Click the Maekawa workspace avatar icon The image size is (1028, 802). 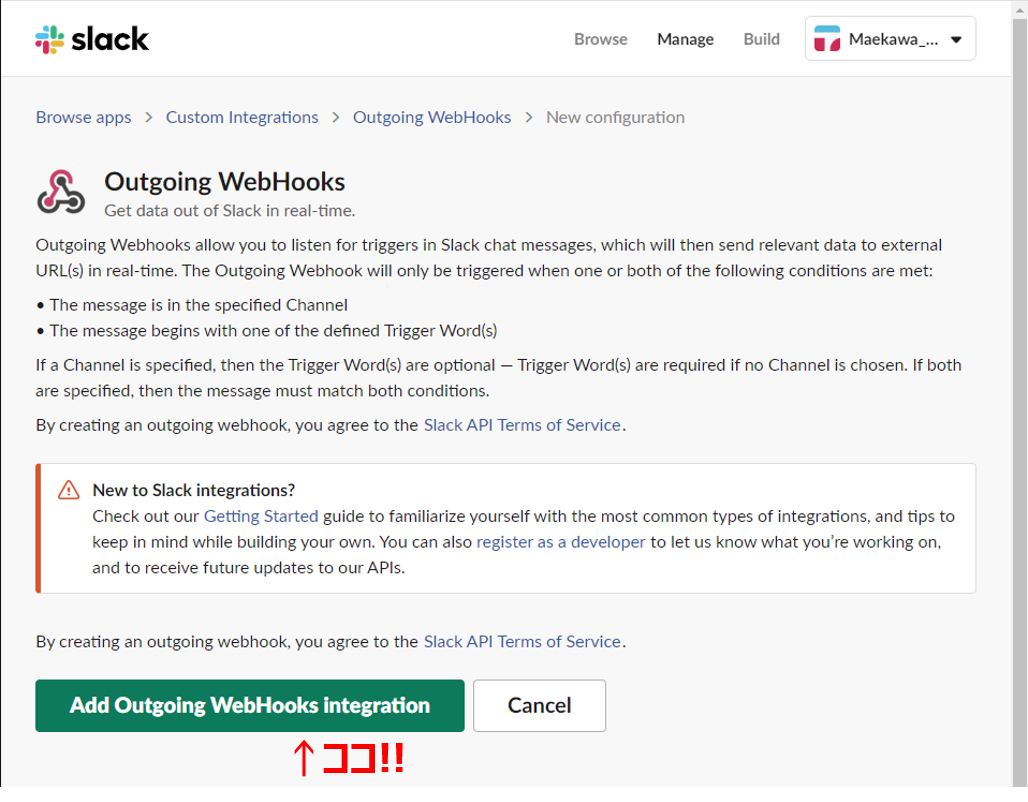pyautogui.click(x=827, y=39)
